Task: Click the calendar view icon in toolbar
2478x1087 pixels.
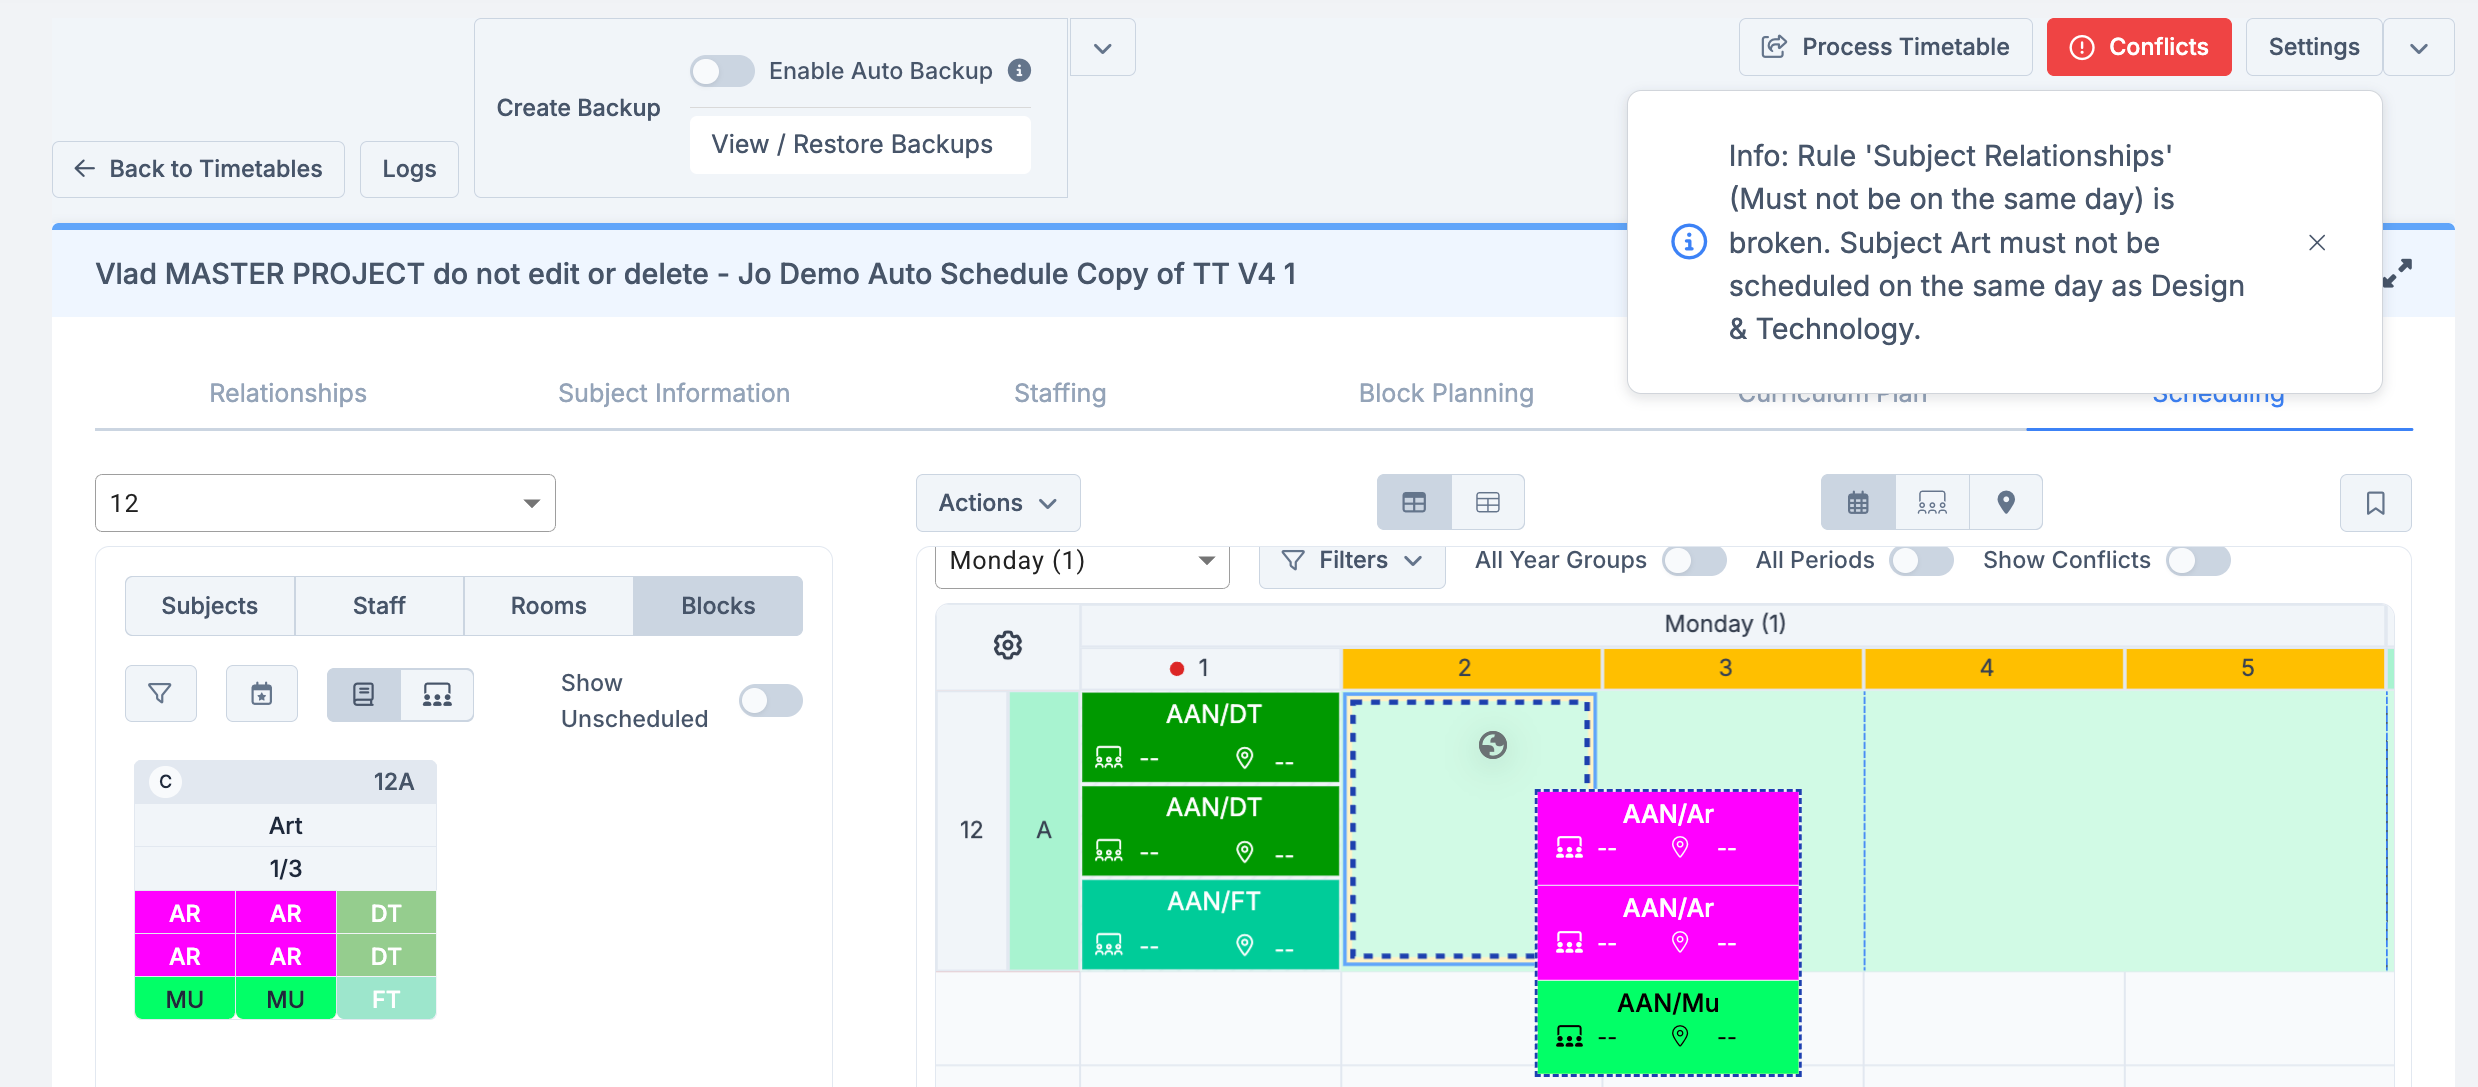Action: [x=1857, y=502]
